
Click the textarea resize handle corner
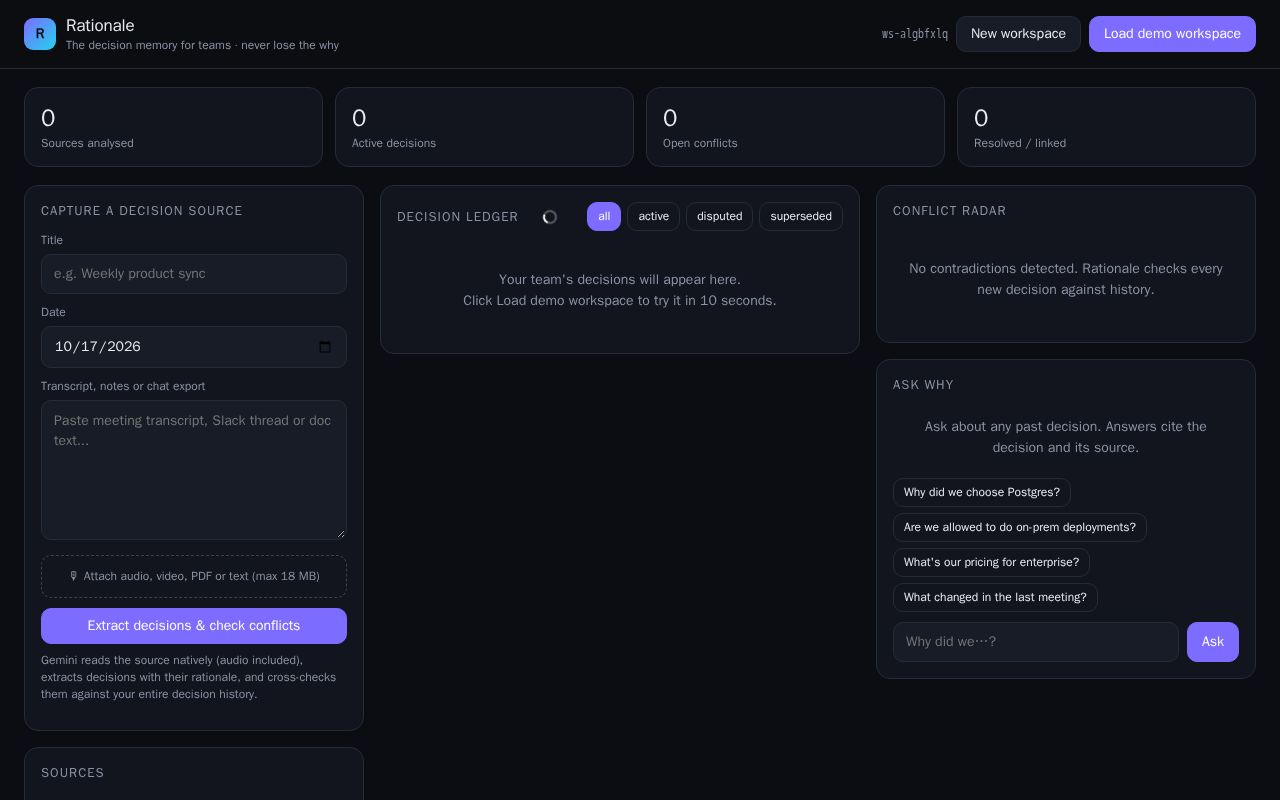pos(340,533)
